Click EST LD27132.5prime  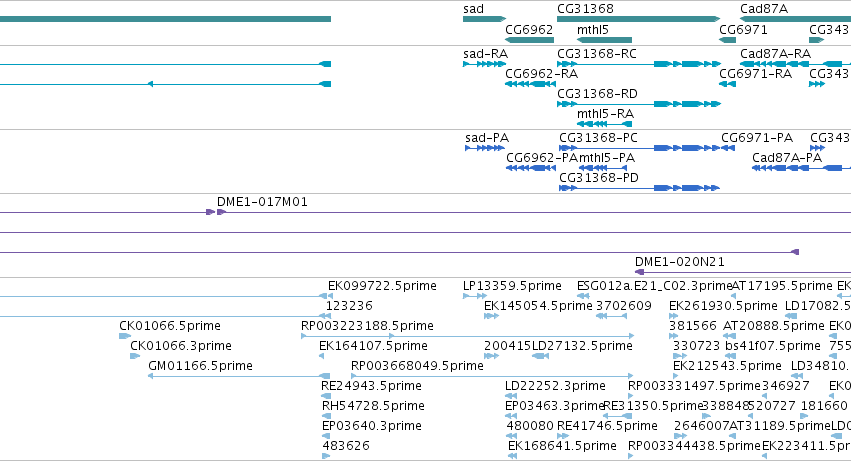click(582, 346)
